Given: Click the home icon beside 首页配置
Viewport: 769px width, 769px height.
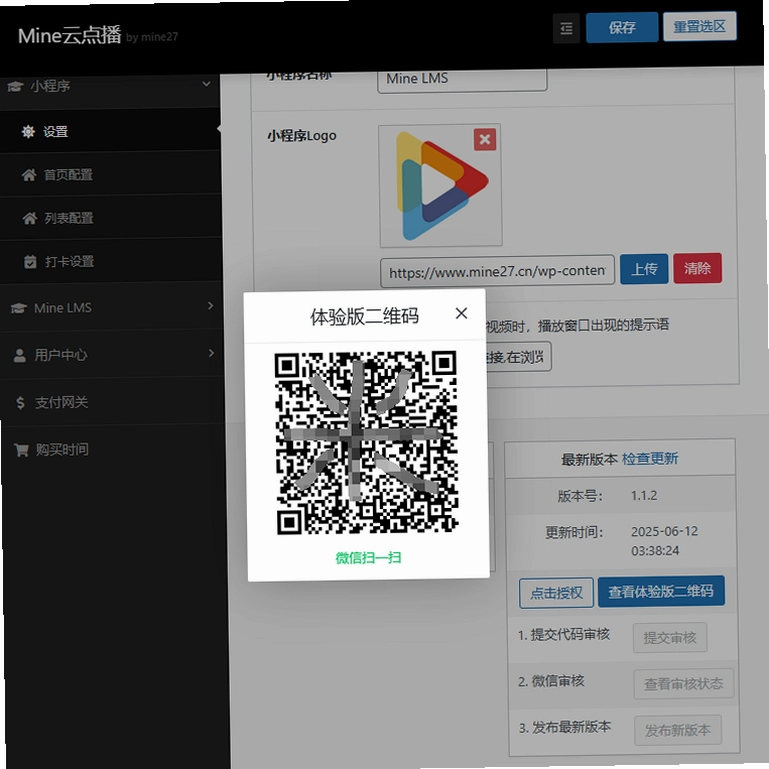Looking at the screenshot, I should (29, 175).
